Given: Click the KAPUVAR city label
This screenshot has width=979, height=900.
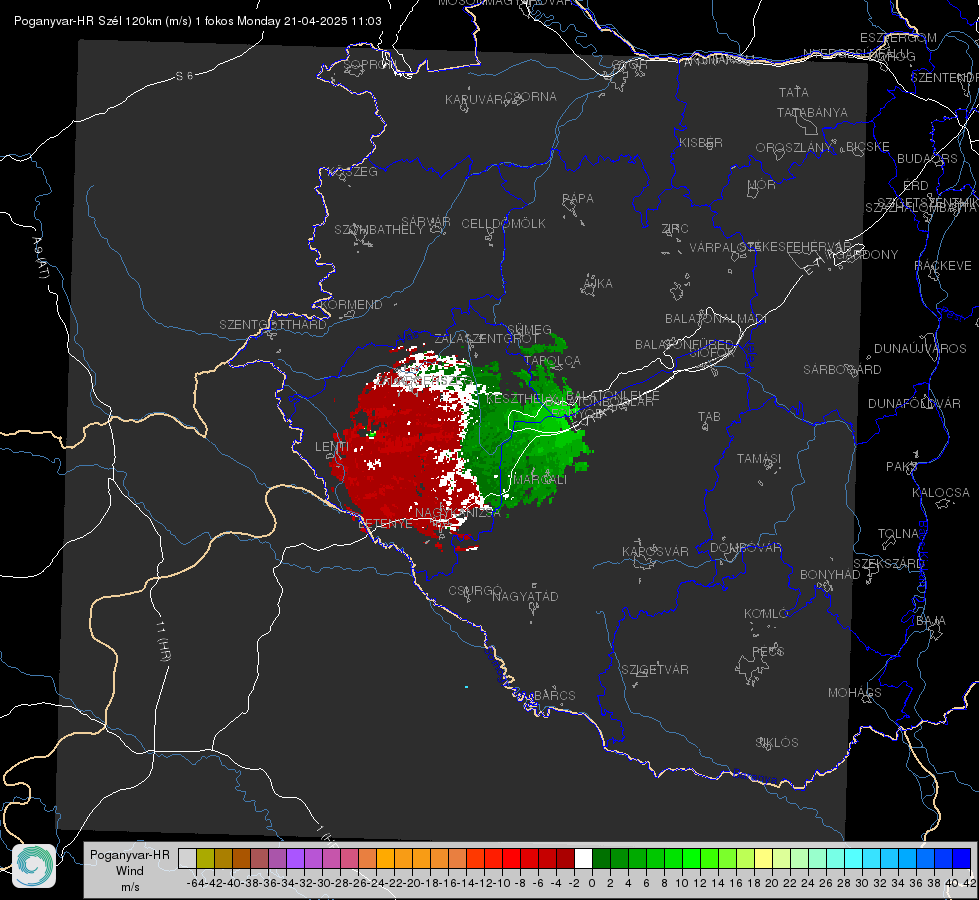Looking at the screenshot, I should click(x=475, y=100).
